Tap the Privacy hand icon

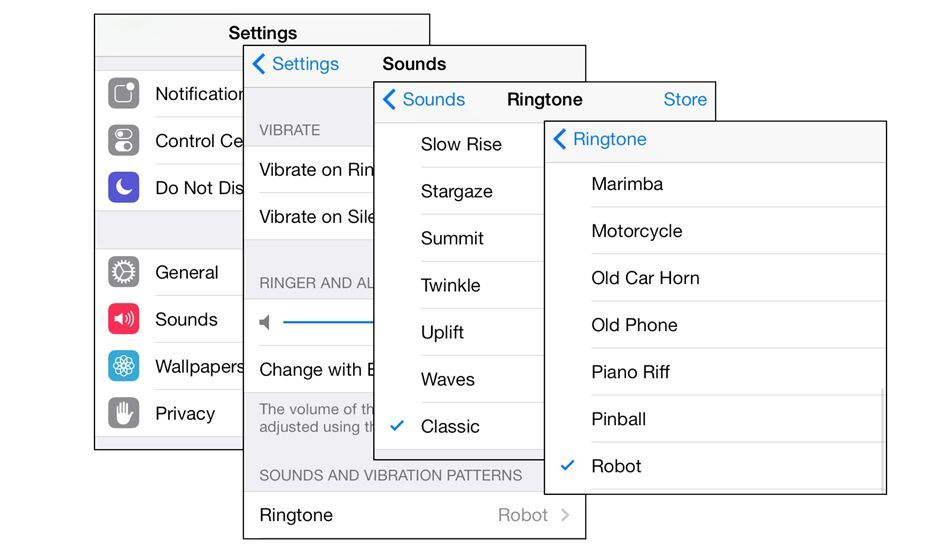(123, 413)
